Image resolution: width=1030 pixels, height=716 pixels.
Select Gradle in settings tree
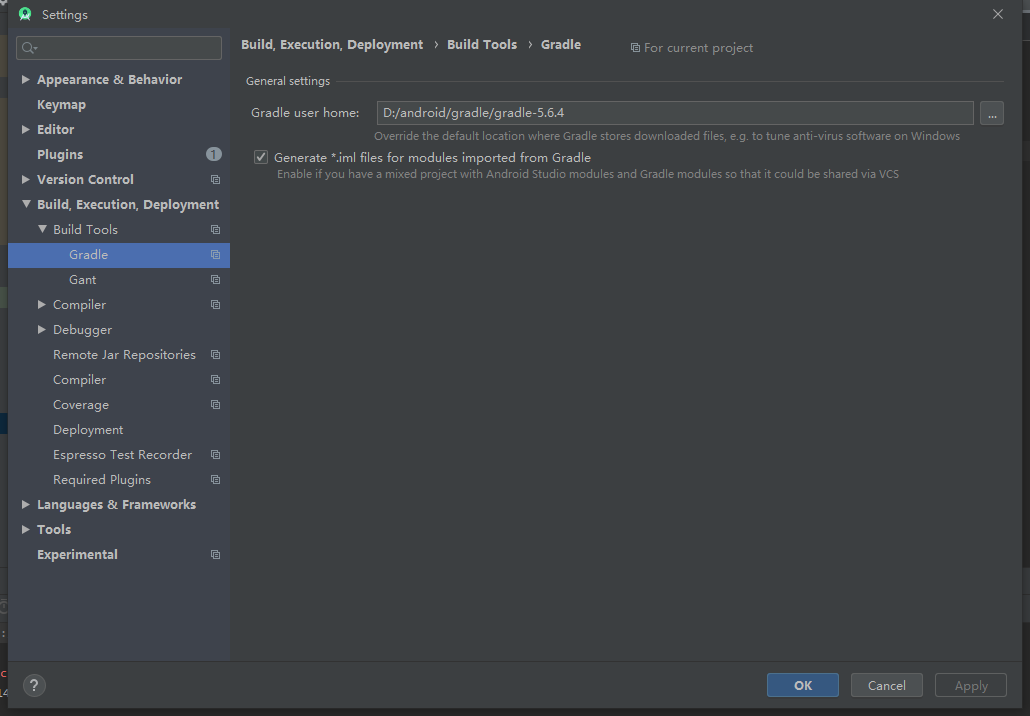(x=119, y=255)
